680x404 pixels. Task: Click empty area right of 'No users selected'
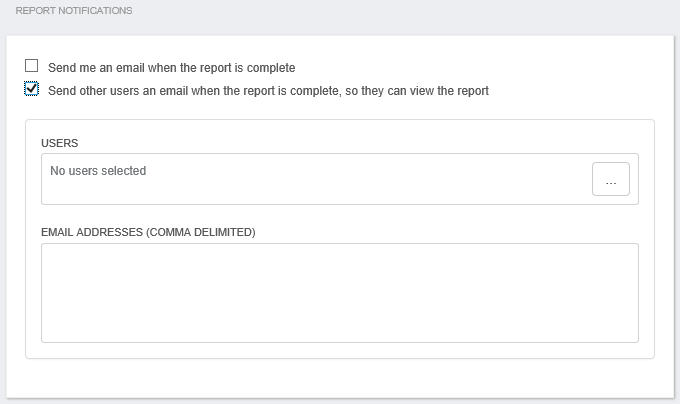click(369, 179)
